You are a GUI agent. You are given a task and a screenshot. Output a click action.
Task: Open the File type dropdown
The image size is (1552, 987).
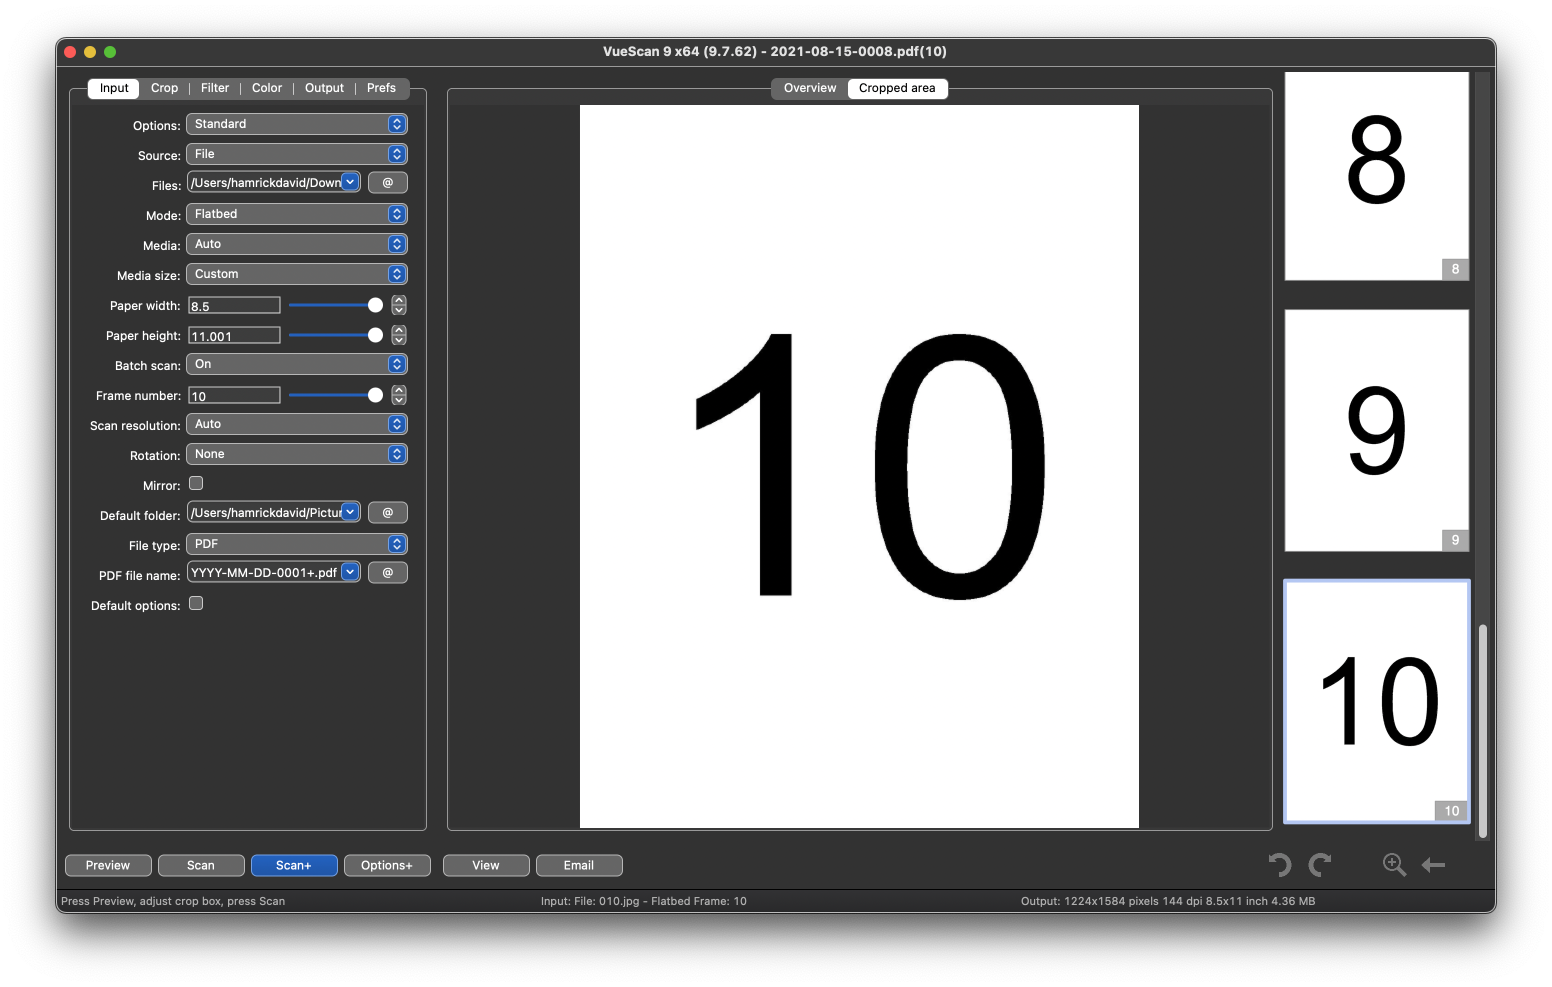297,544
